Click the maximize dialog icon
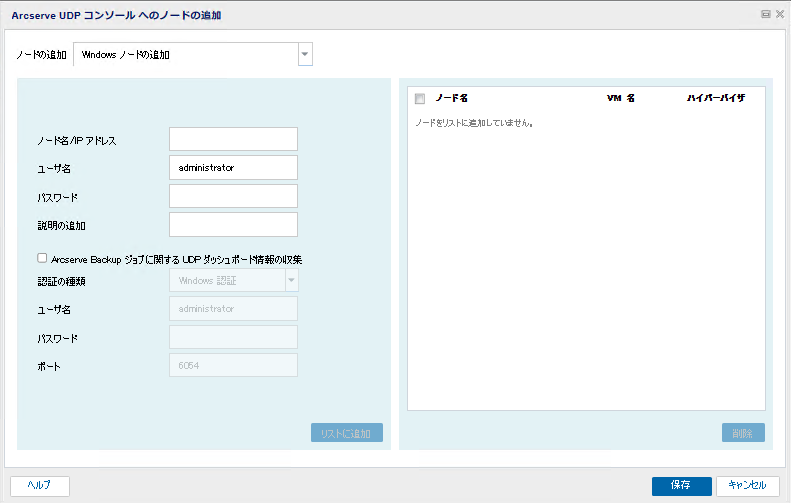This screenshot has width=791, height=503. 766,14
